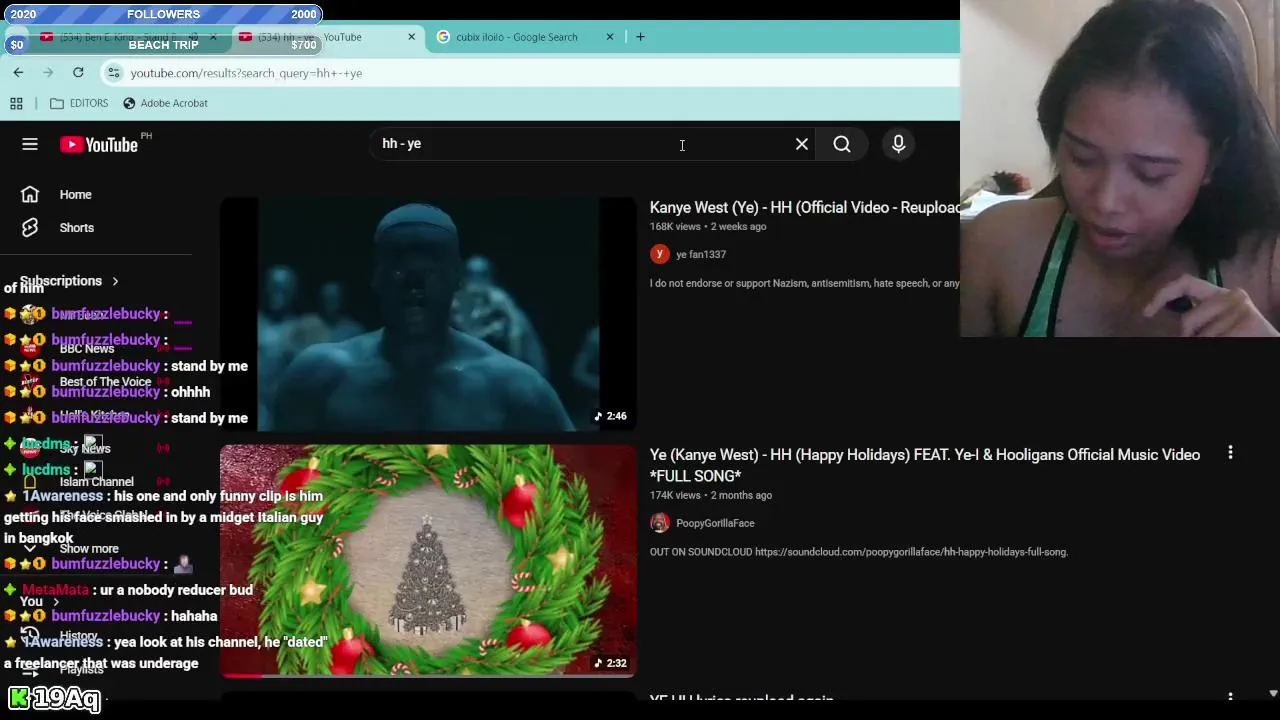This screenshot has width=1280, height=720.
Task: Run search with magnifying glass button
Action: pyautogui.click(x=842, y=144)
